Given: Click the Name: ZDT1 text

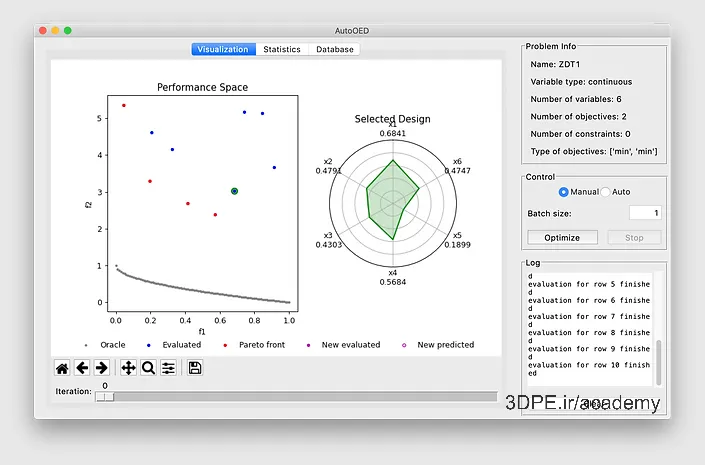Looking at the screenshot, I should pyautogui.click(x=555, y=64).
